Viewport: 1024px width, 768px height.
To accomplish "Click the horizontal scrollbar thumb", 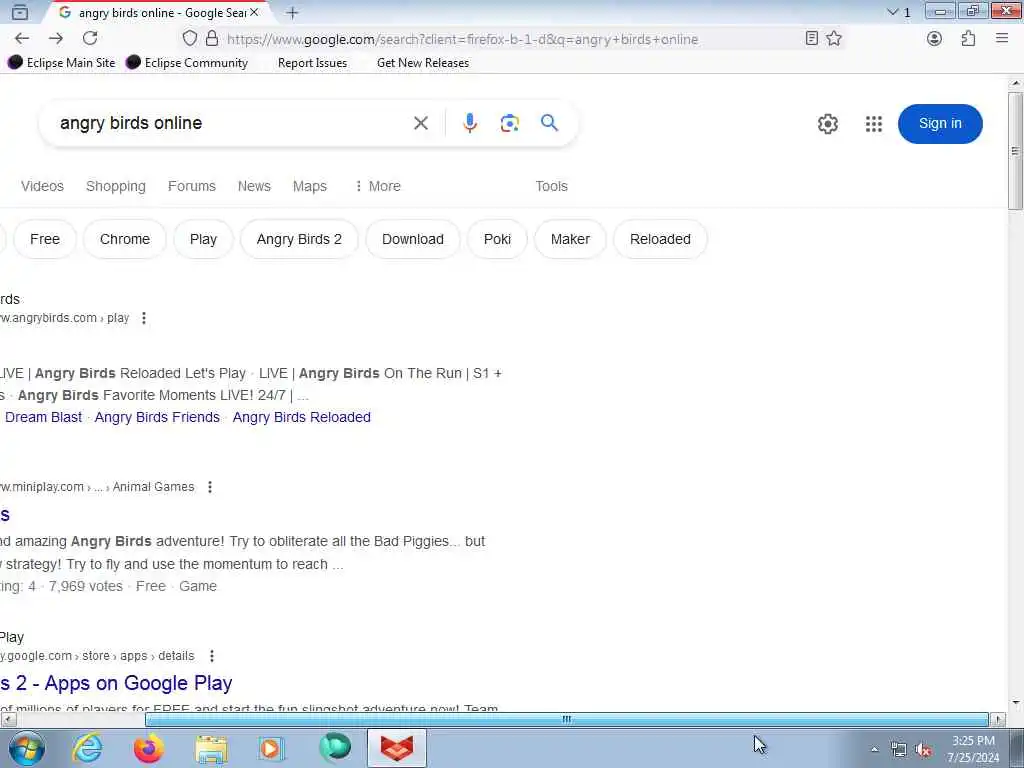I will click(566, 719).
